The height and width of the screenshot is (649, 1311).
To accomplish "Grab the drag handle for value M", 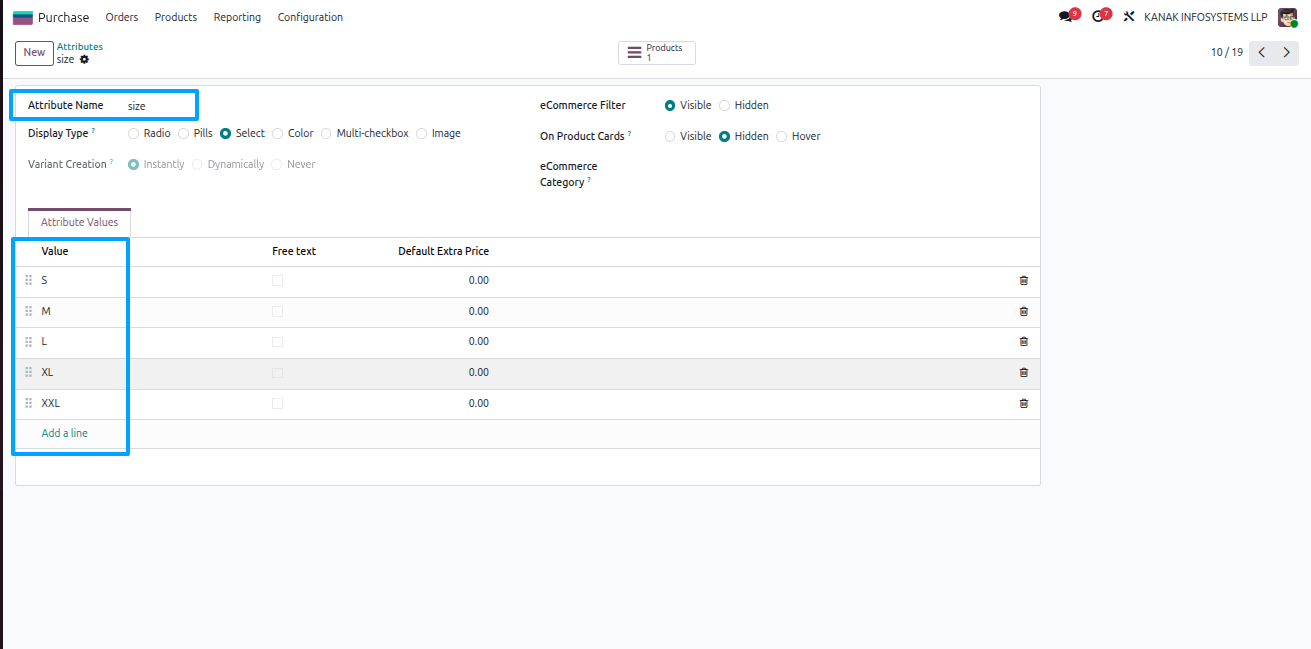I will (x=29, y=311).
